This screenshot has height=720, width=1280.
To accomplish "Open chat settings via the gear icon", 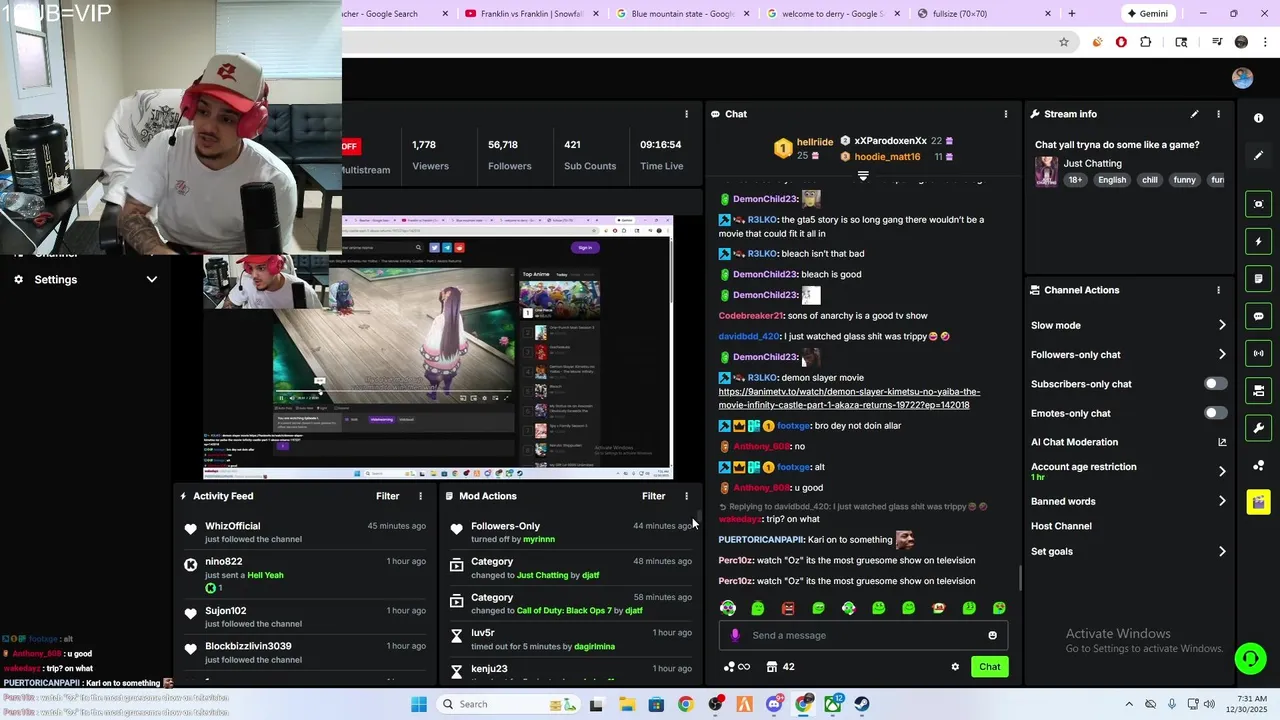I will click(x=955, y=667).
